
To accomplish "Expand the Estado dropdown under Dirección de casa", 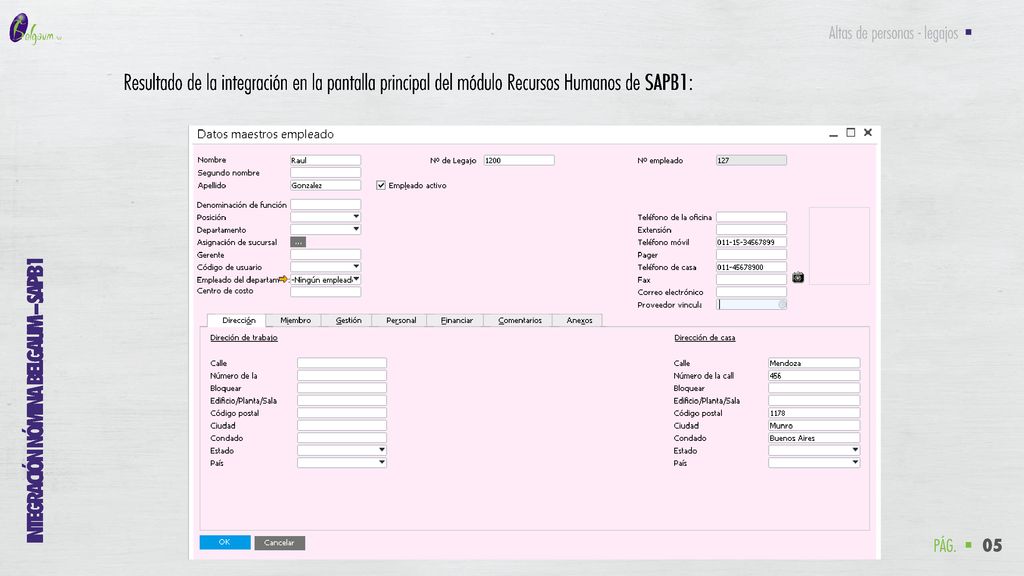I will (855, 450).
